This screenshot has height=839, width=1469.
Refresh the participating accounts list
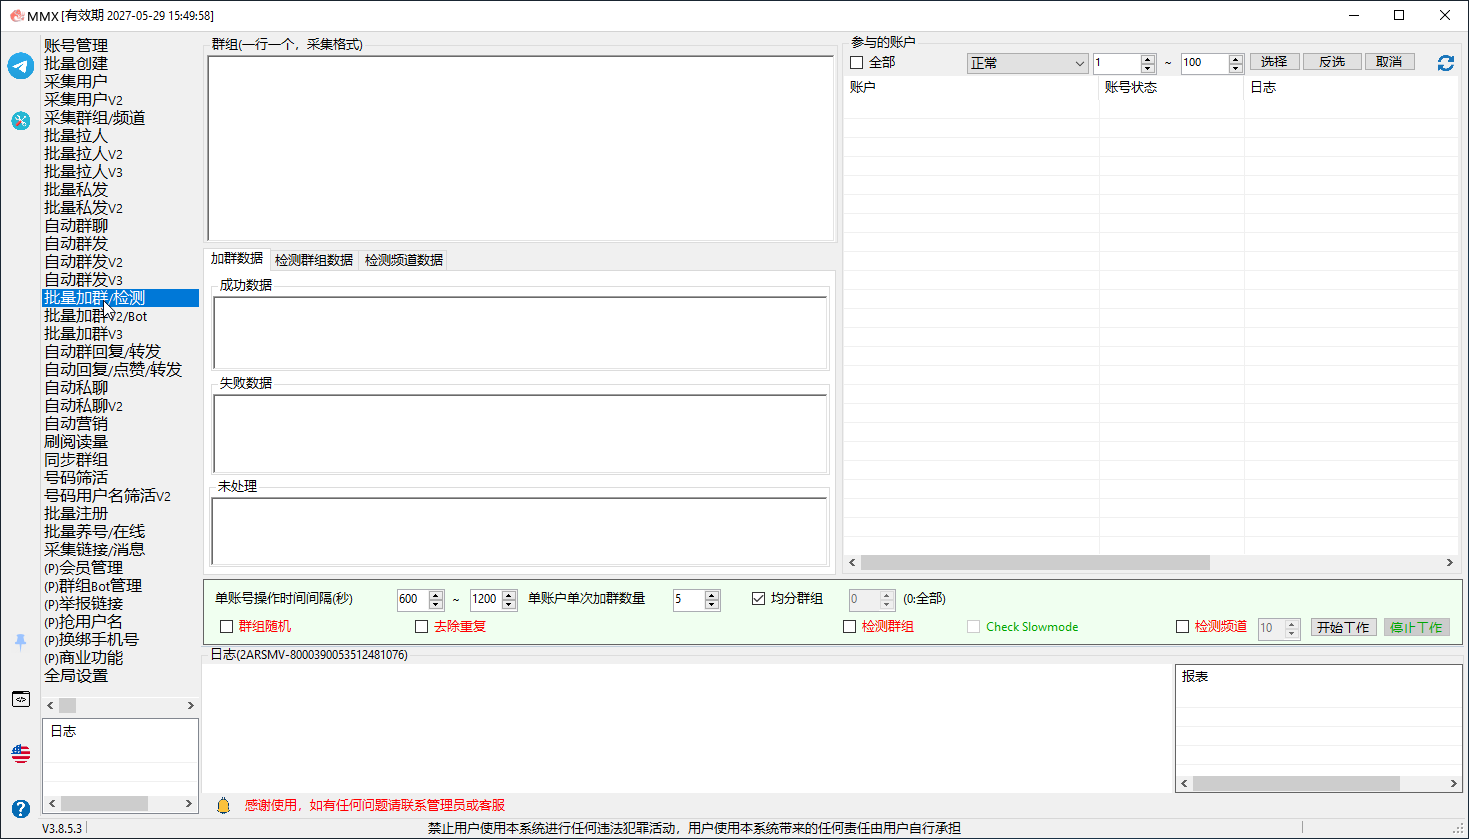pos(1446,63)
